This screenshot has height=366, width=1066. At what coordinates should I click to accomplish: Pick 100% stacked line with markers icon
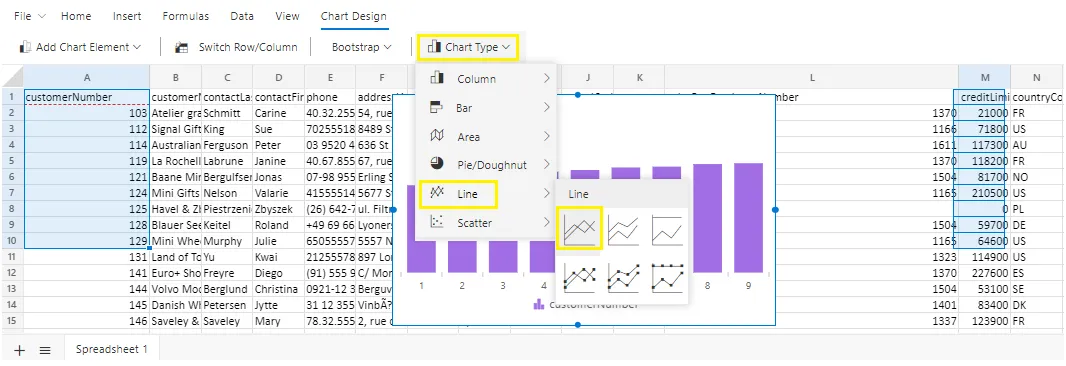coord(667,278)
